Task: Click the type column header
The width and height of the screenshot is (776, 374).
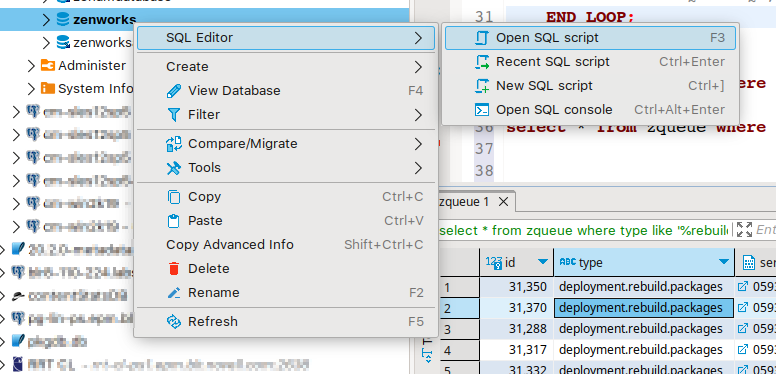Action: click(644, 262)
